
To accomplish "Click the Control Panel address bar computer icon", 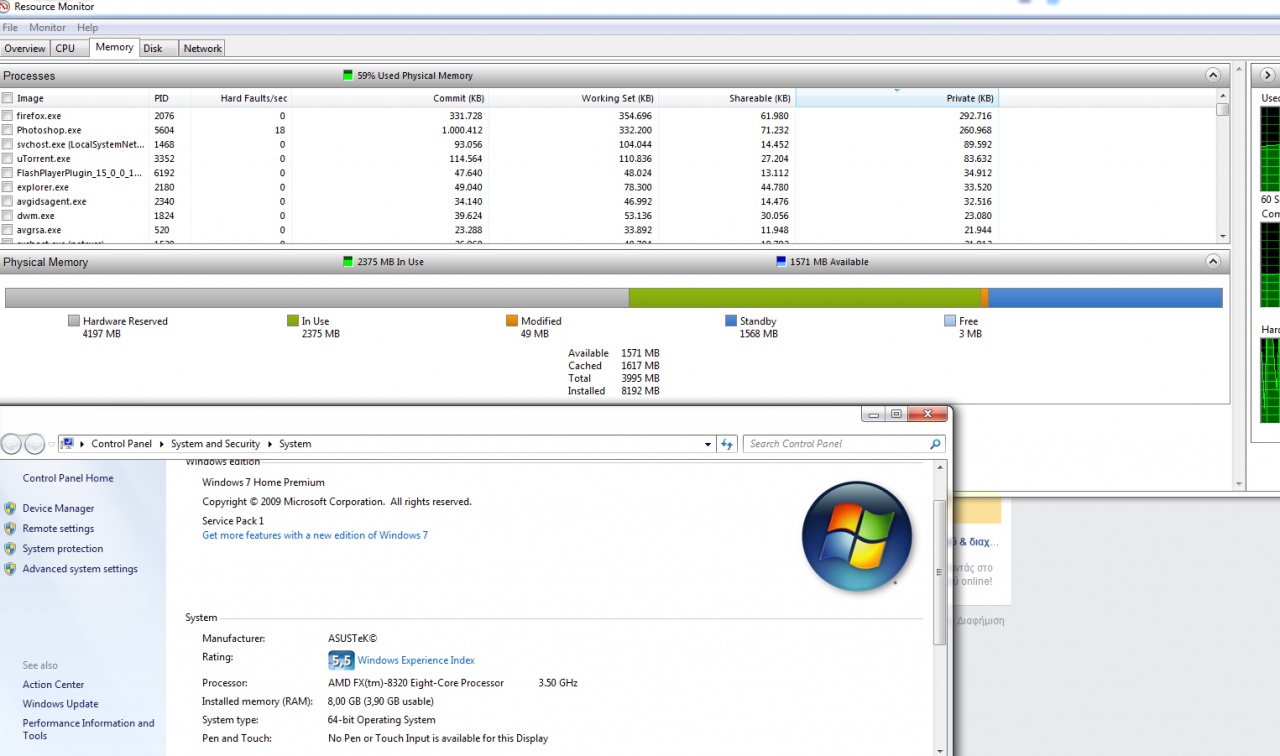I will tap(68, 444).
